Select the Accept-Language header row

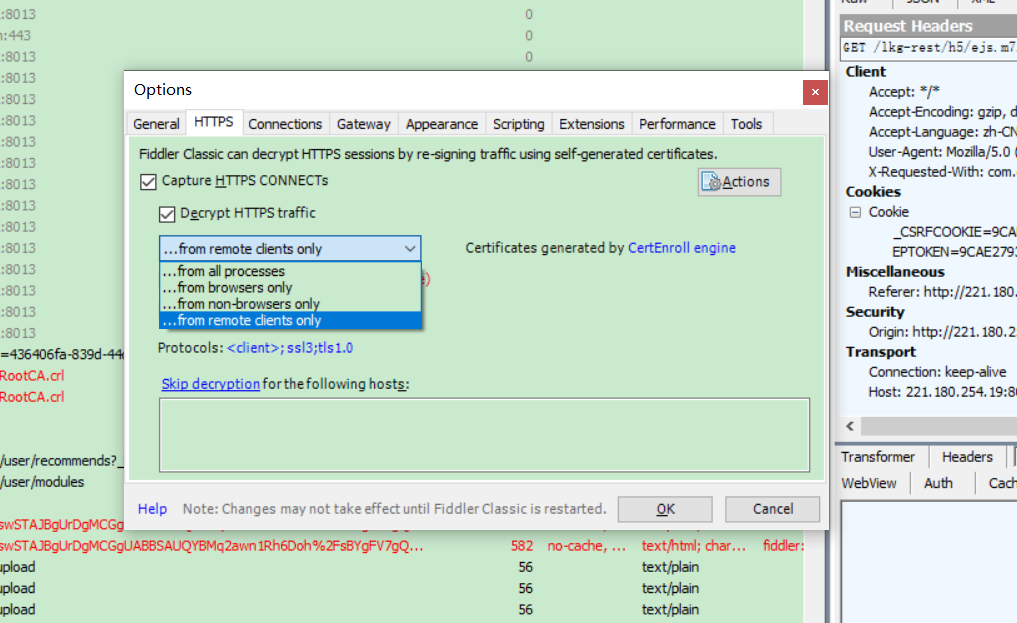click(x=942, y=132)
